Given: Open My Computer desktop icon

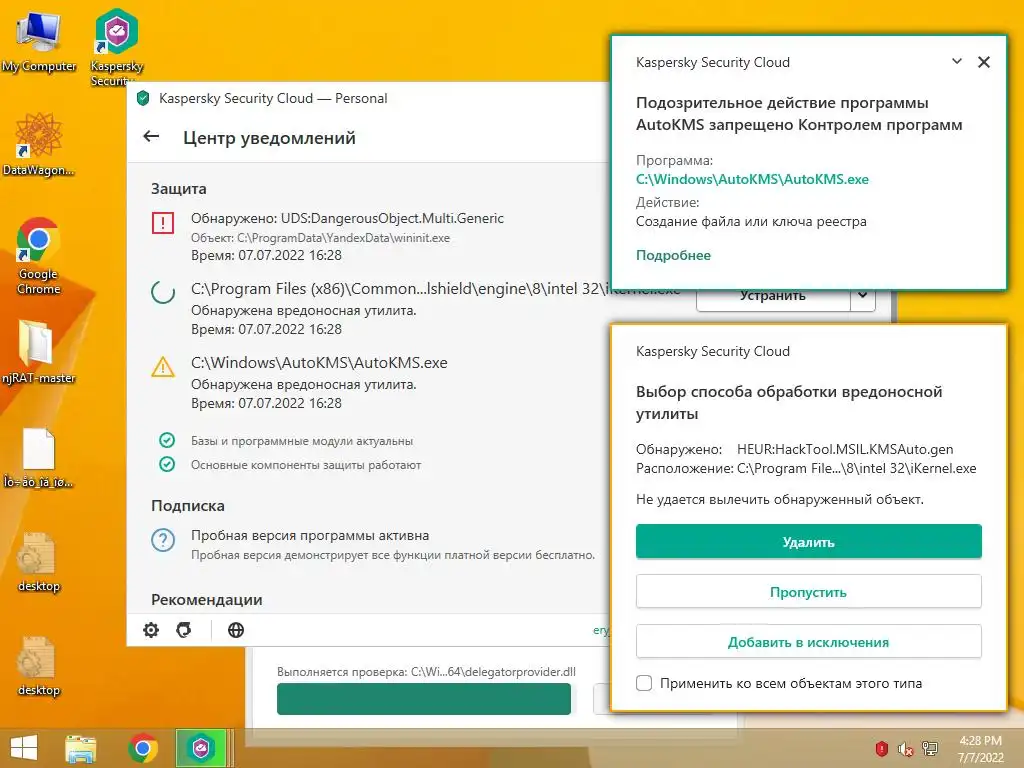Looking at the screenshot, I should click(x=39, y=42).
